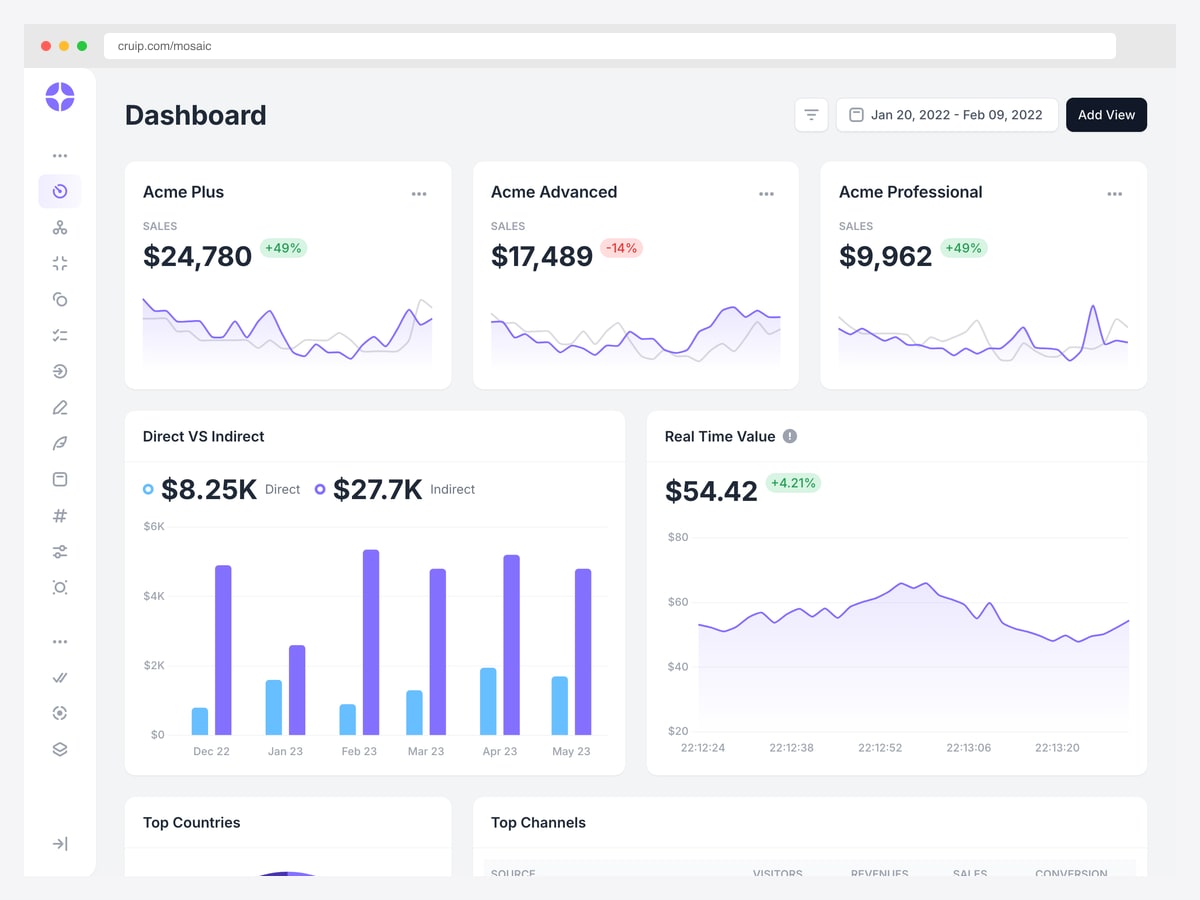
Task: Click the $80 y-axis label
Action: pyautogui.click(x=678, y=537)
